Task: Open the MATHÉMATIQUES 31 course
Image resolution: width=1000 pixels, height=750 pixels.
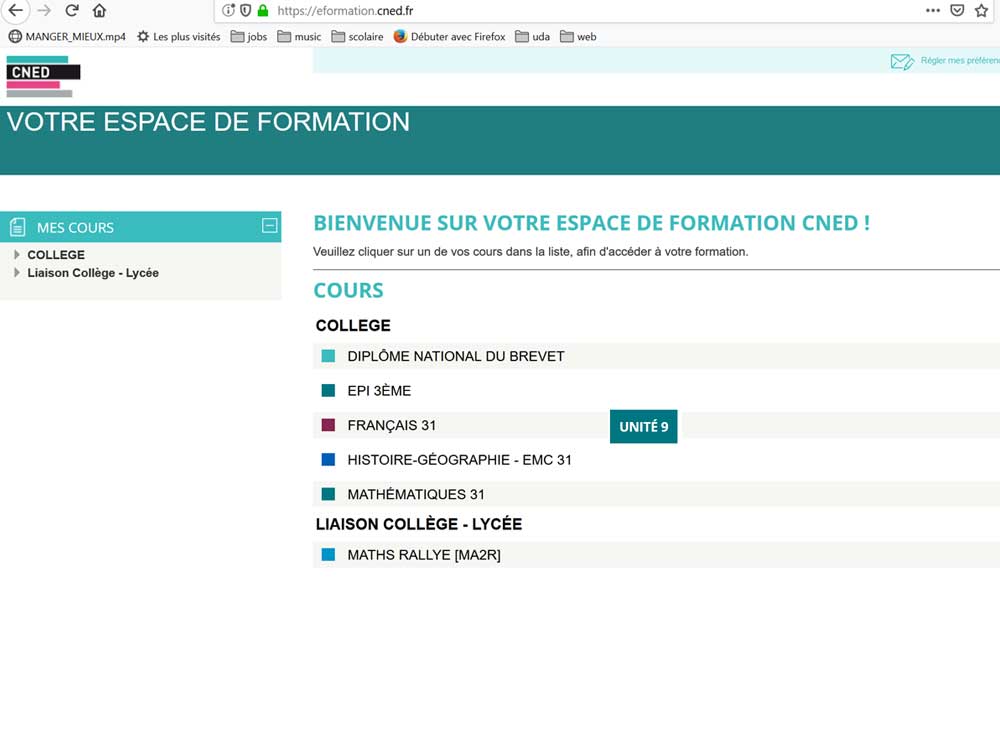Action: tap(415, 494)
